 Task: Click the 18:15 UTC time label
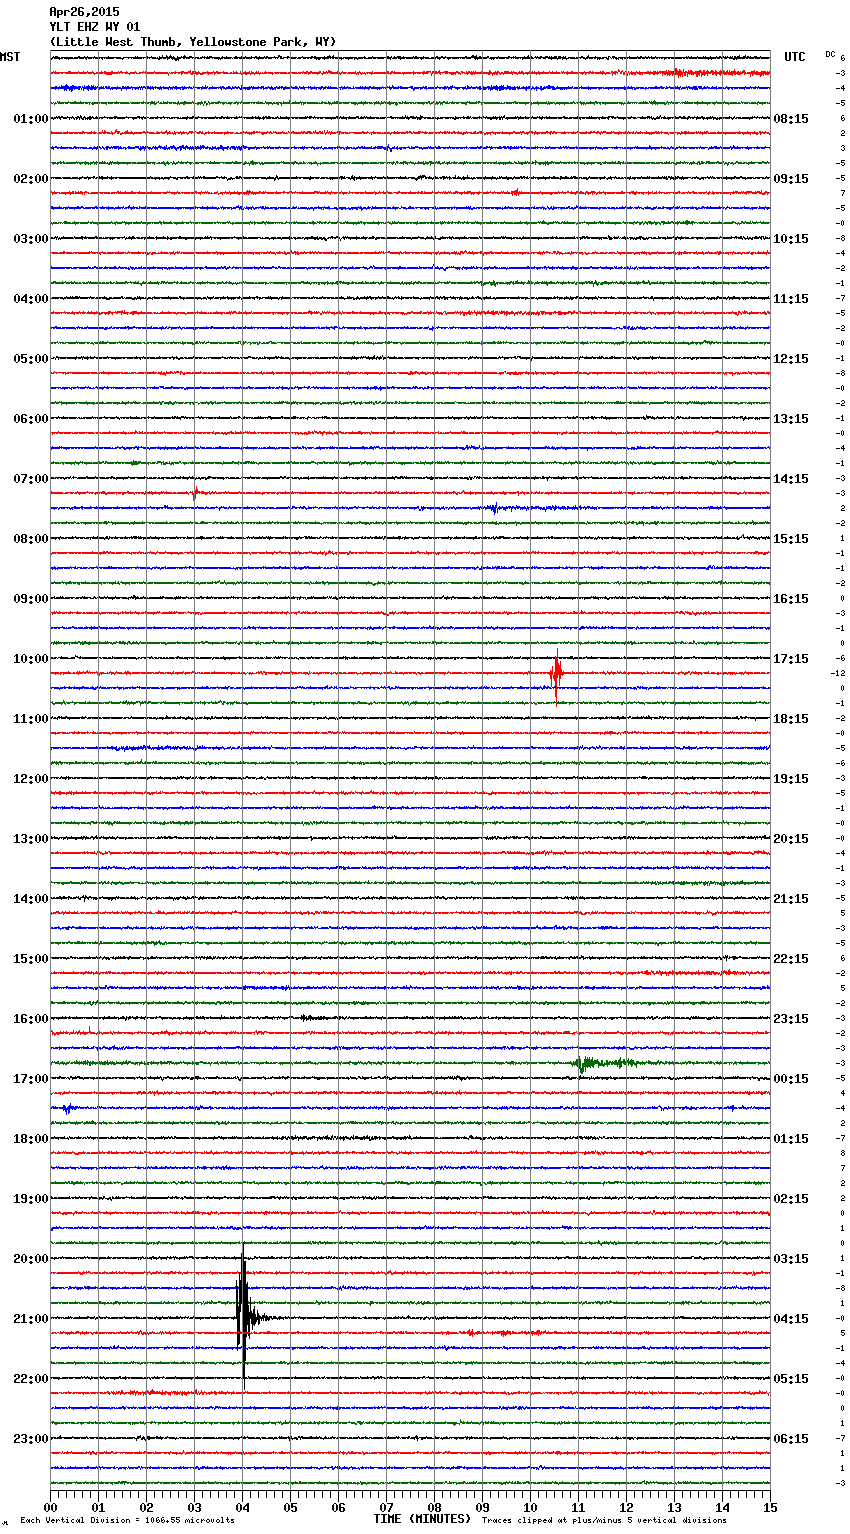pos(791,719)
